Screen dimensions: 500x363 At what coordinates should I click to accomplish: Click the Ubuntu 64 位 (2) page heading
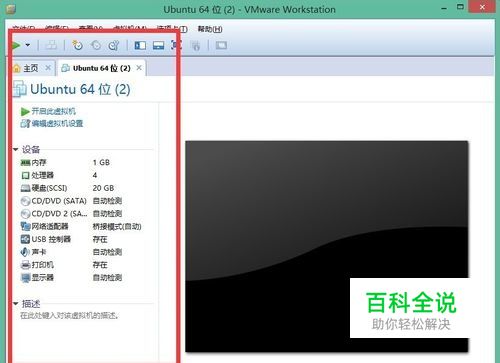pos(80,89)
